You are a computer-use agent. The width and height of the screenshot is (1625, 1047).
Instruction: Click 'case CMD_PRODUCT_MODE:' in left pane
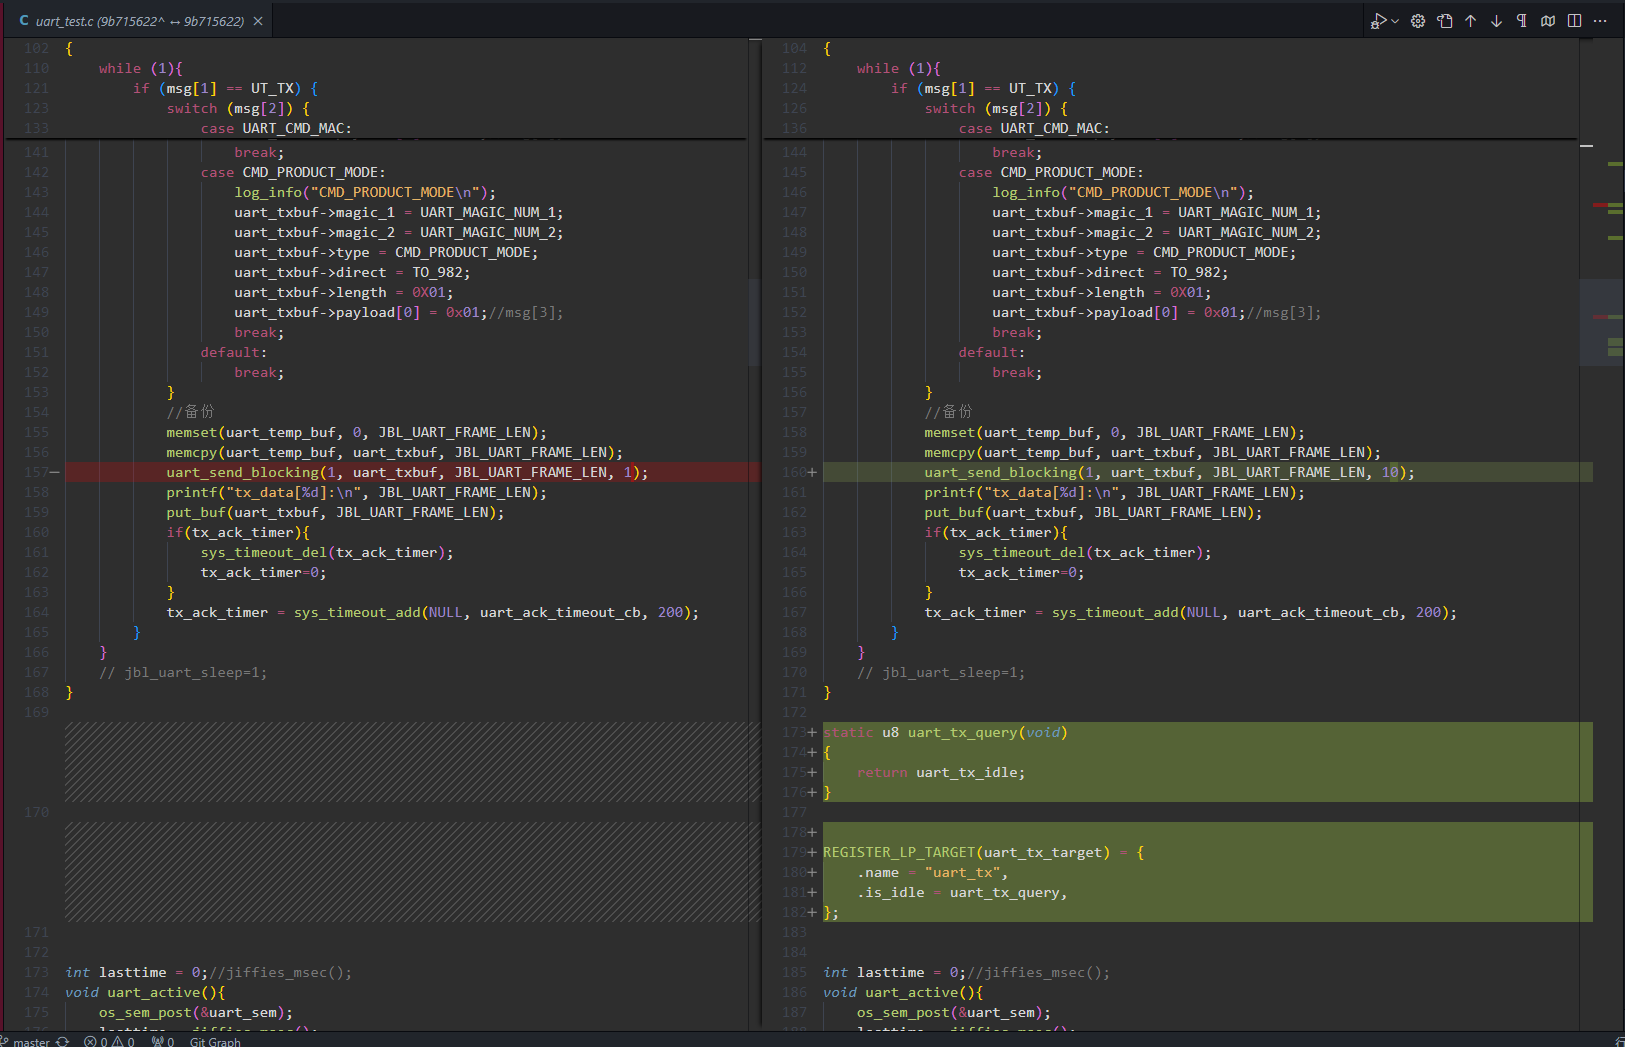pos(293,172)
